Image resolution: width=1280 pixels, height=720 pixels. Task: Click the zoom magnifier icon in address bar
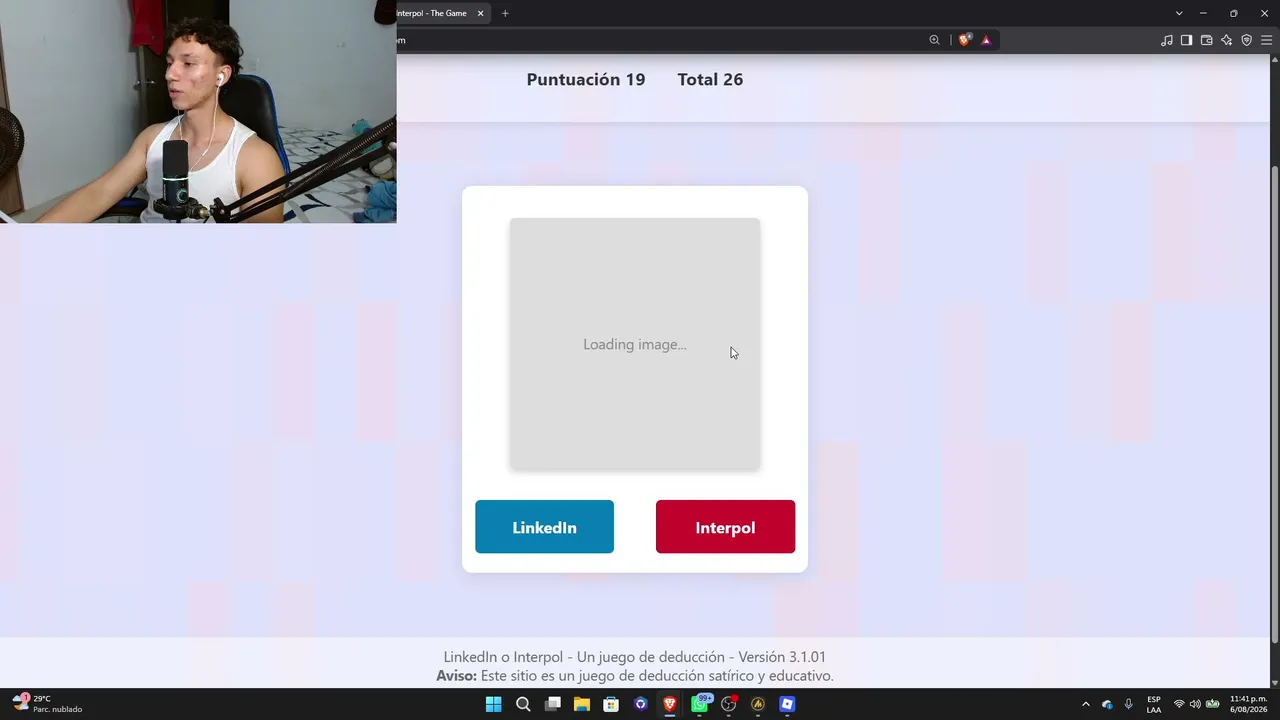(934, 40)
